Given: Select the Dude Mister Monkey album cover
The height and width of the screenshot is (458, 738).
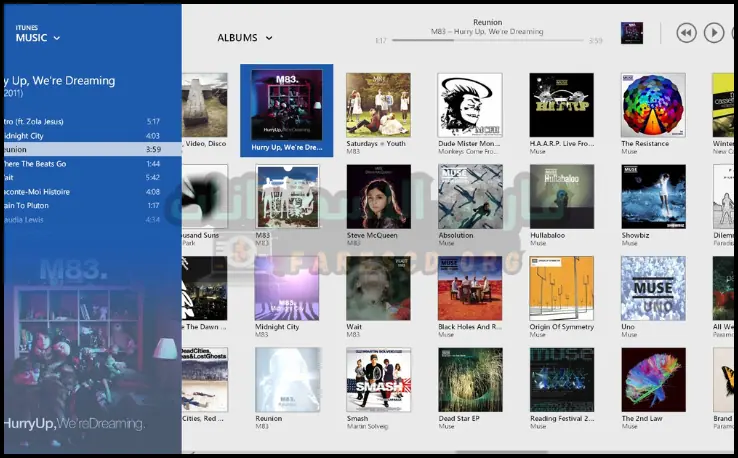Looking at the screenshot, I should pyautogui.click(x=469, y=105).
